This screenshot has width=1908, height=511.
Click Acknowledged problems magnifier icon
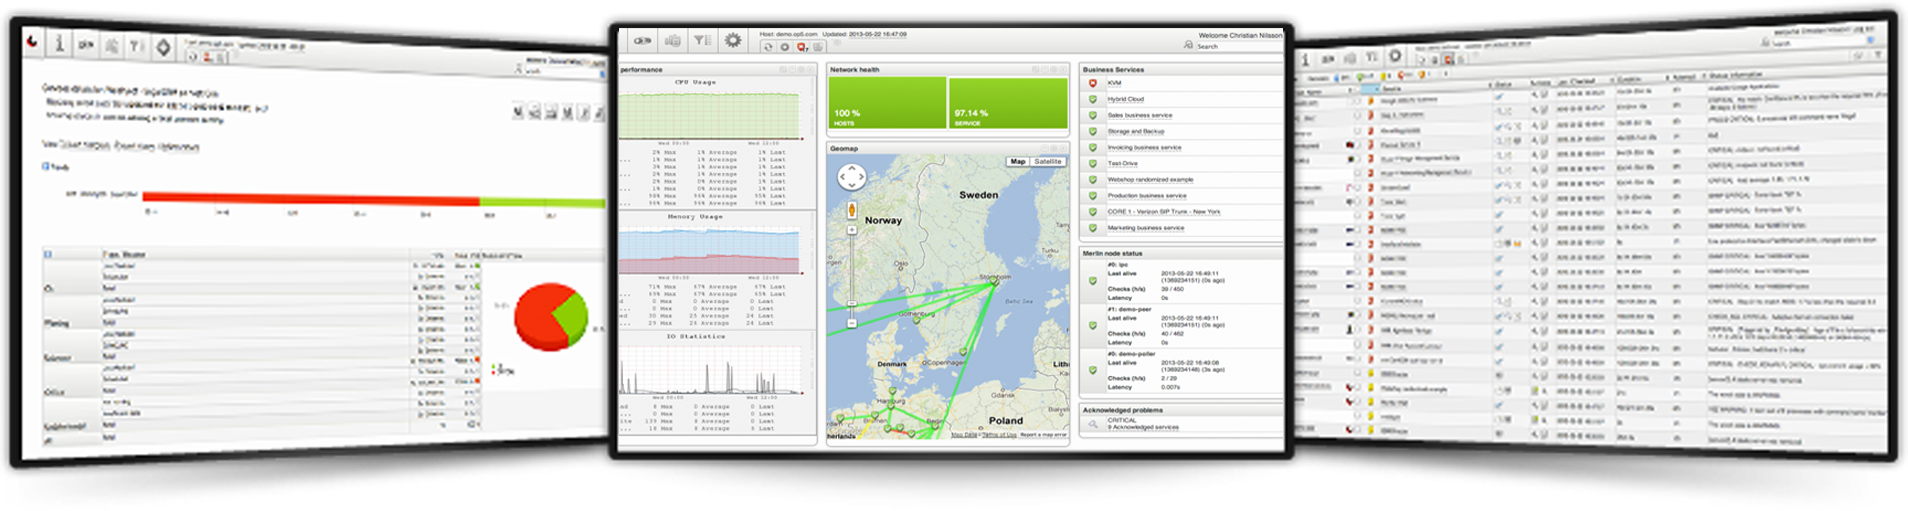[1093, 424]
